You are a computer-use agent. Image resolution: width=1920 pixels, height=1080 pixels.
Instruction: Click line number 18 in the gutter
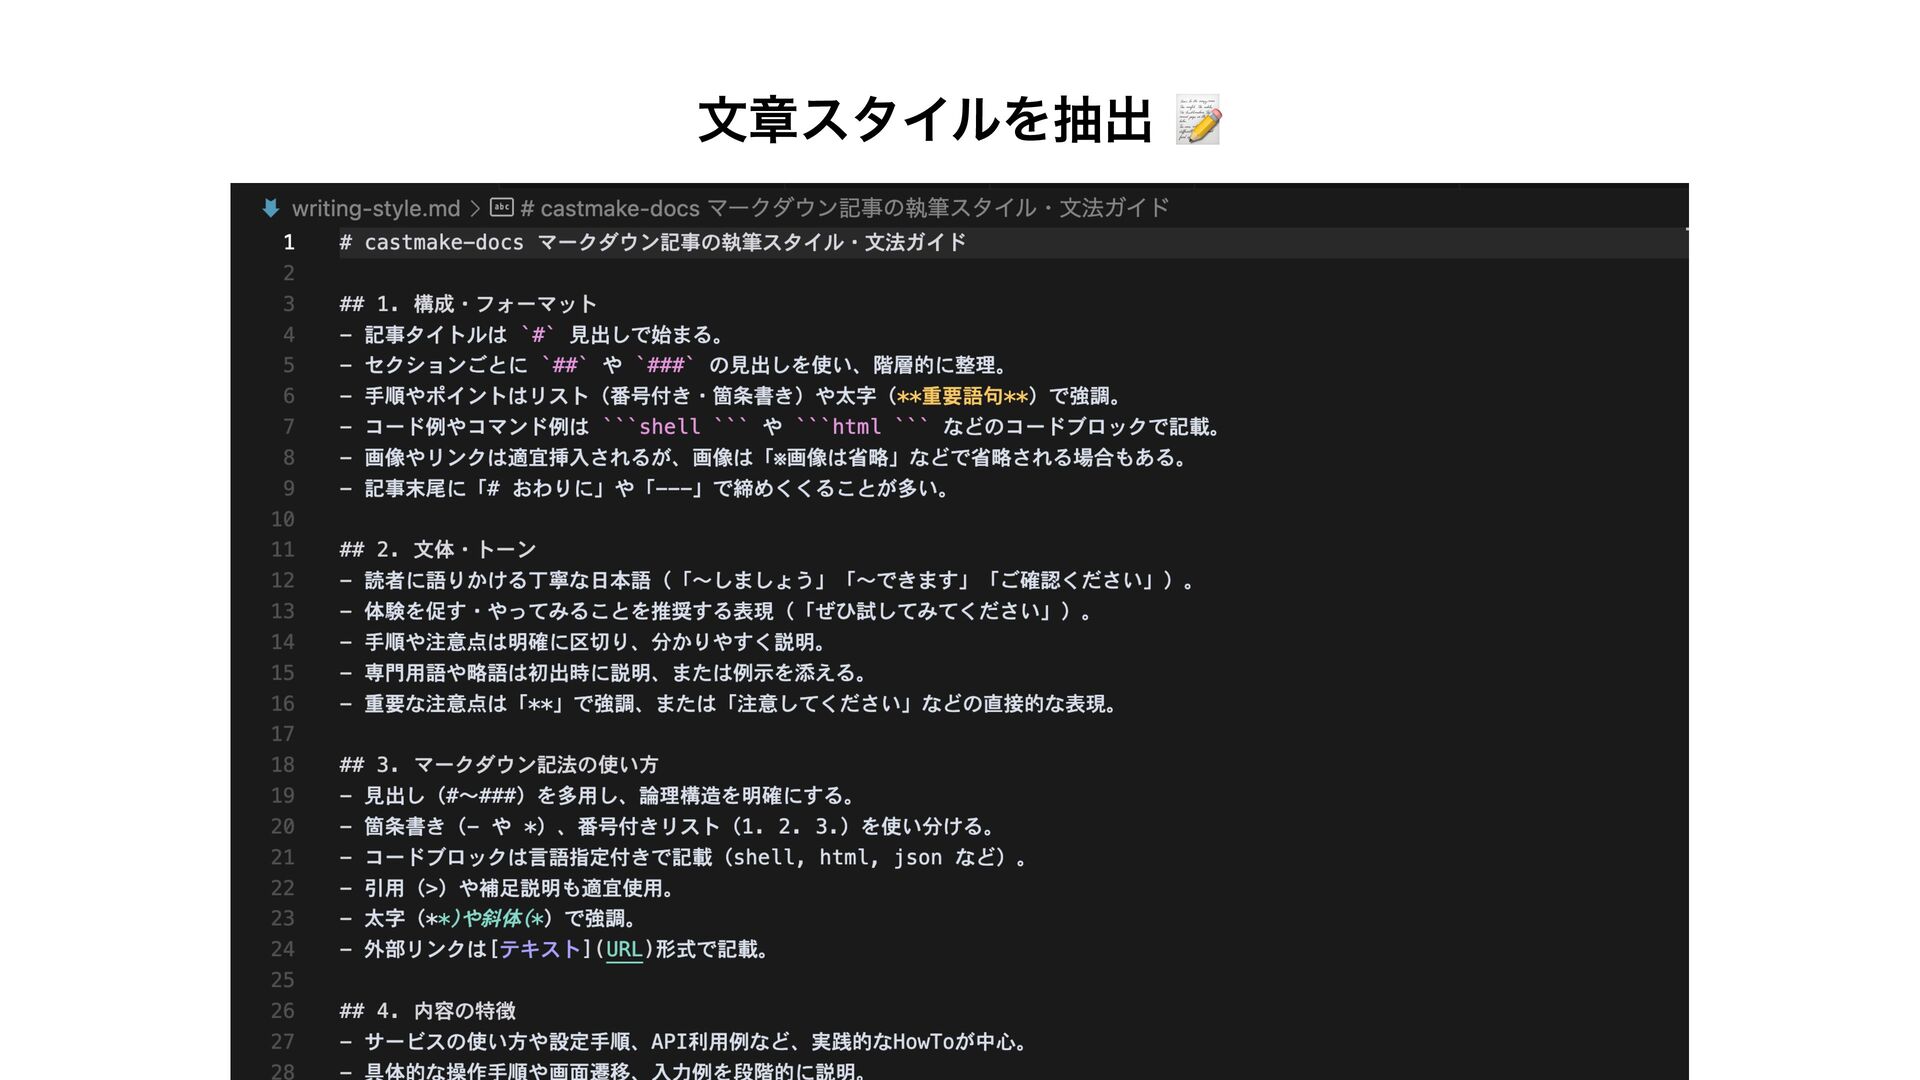[x=283, y=765]
